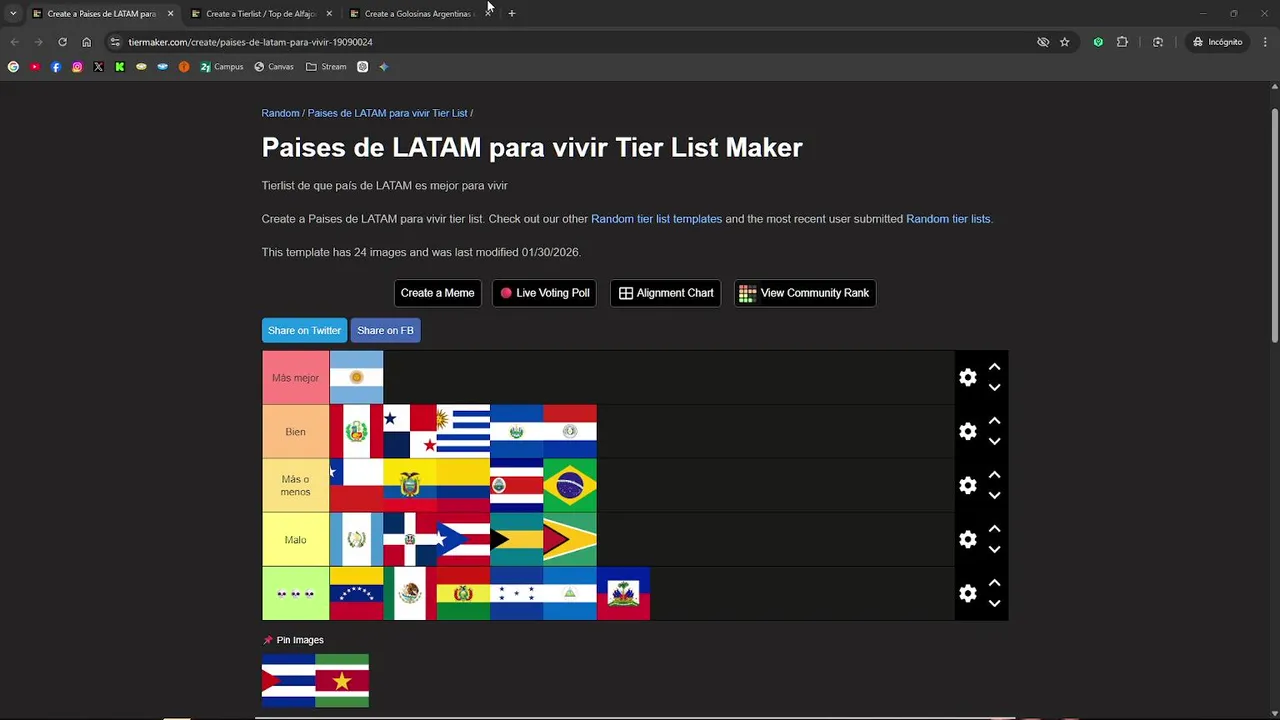Viewport: 1280px width, 720px height.
Task: Click the Create a Meme button
Action: pos(437,293)
